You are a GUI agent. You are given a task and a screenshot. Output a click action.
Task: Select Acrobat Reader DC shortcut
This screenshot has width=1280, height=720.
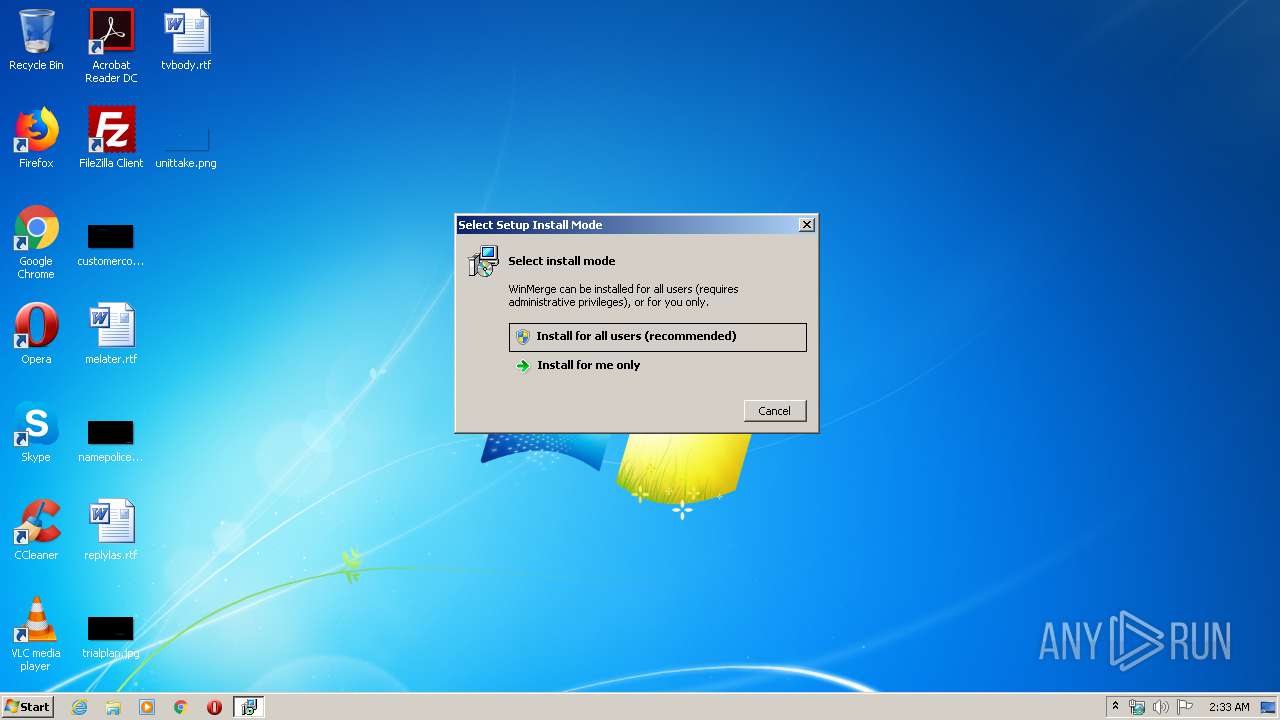(x=111, y=46)
